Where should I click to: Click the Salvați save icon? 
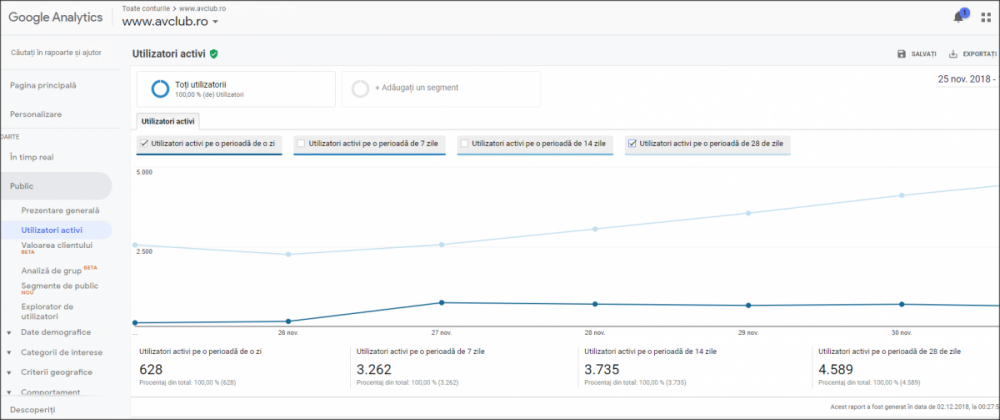tap(901, 54)
